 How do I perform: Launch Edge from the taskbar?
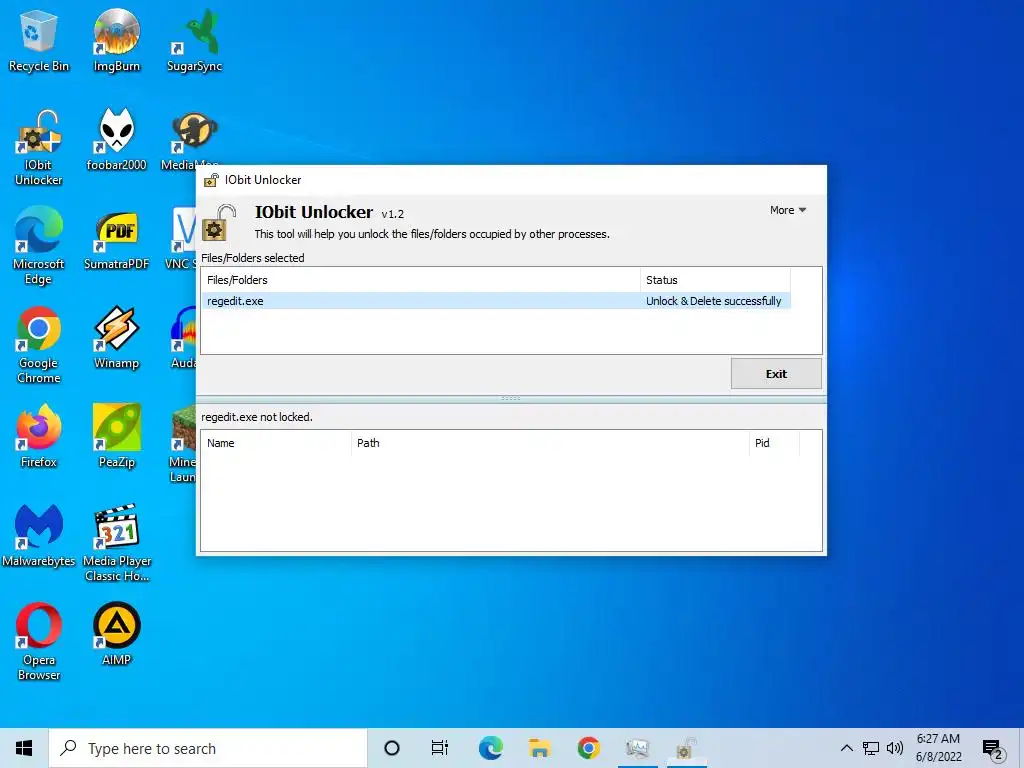click(x=490, y=748)
